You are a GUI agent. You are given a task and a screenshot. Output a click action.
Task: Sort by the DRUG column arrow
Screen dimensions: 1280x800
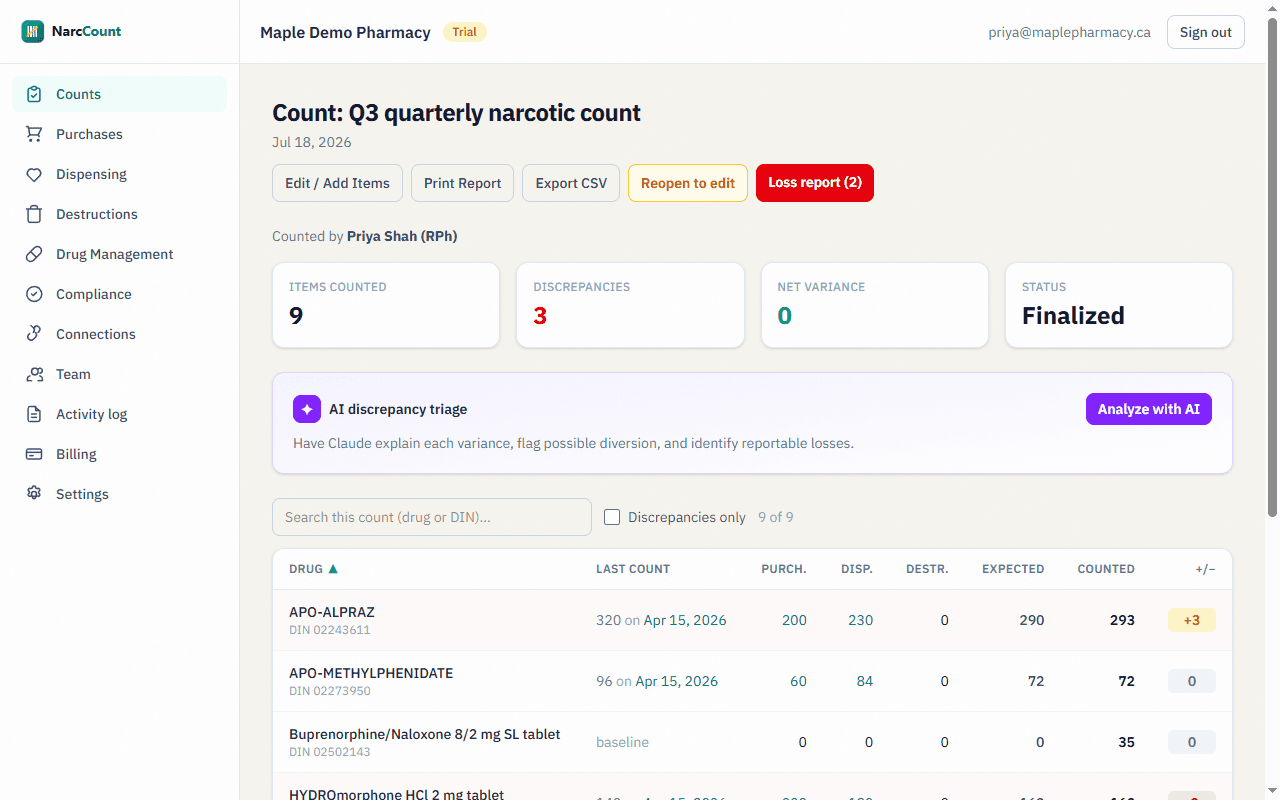point(333,569)
